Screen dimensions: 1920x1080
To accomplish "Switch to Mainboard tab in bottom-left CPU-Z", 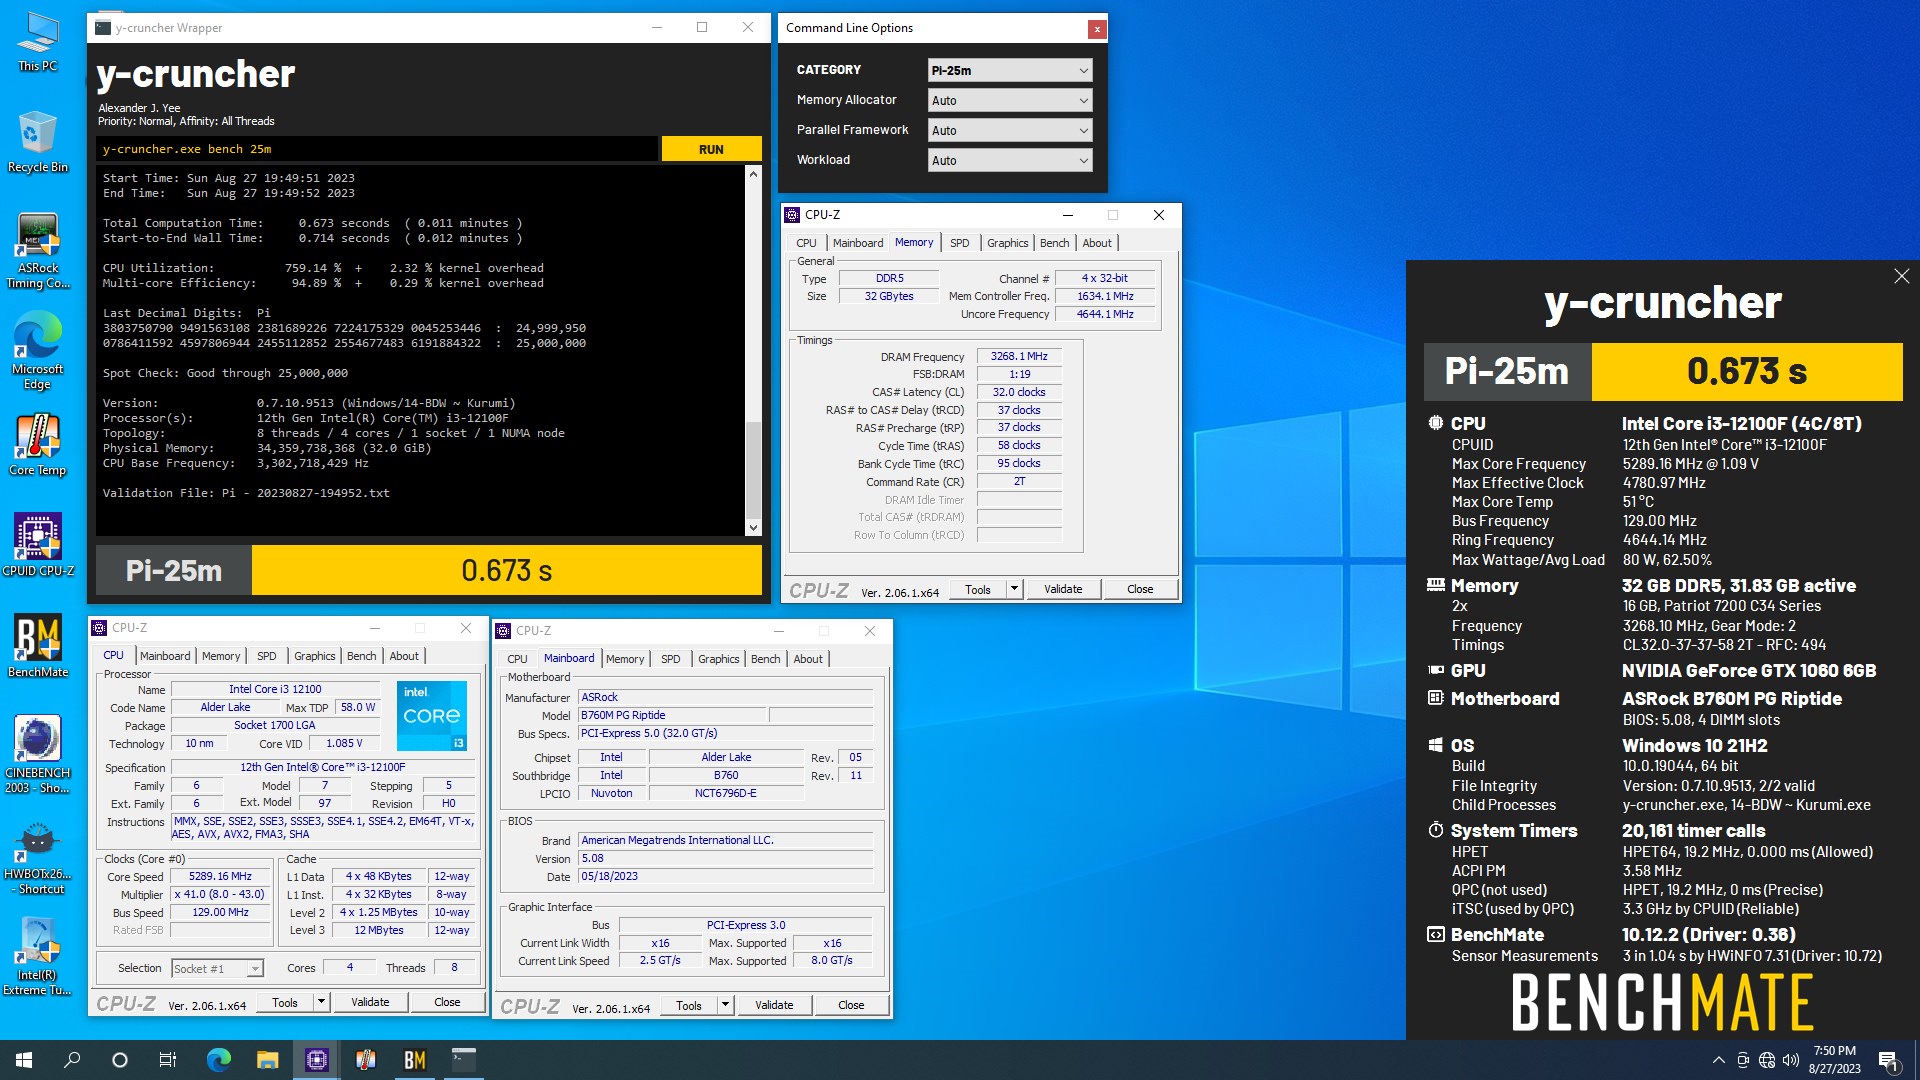I will [x=165, y=656].
